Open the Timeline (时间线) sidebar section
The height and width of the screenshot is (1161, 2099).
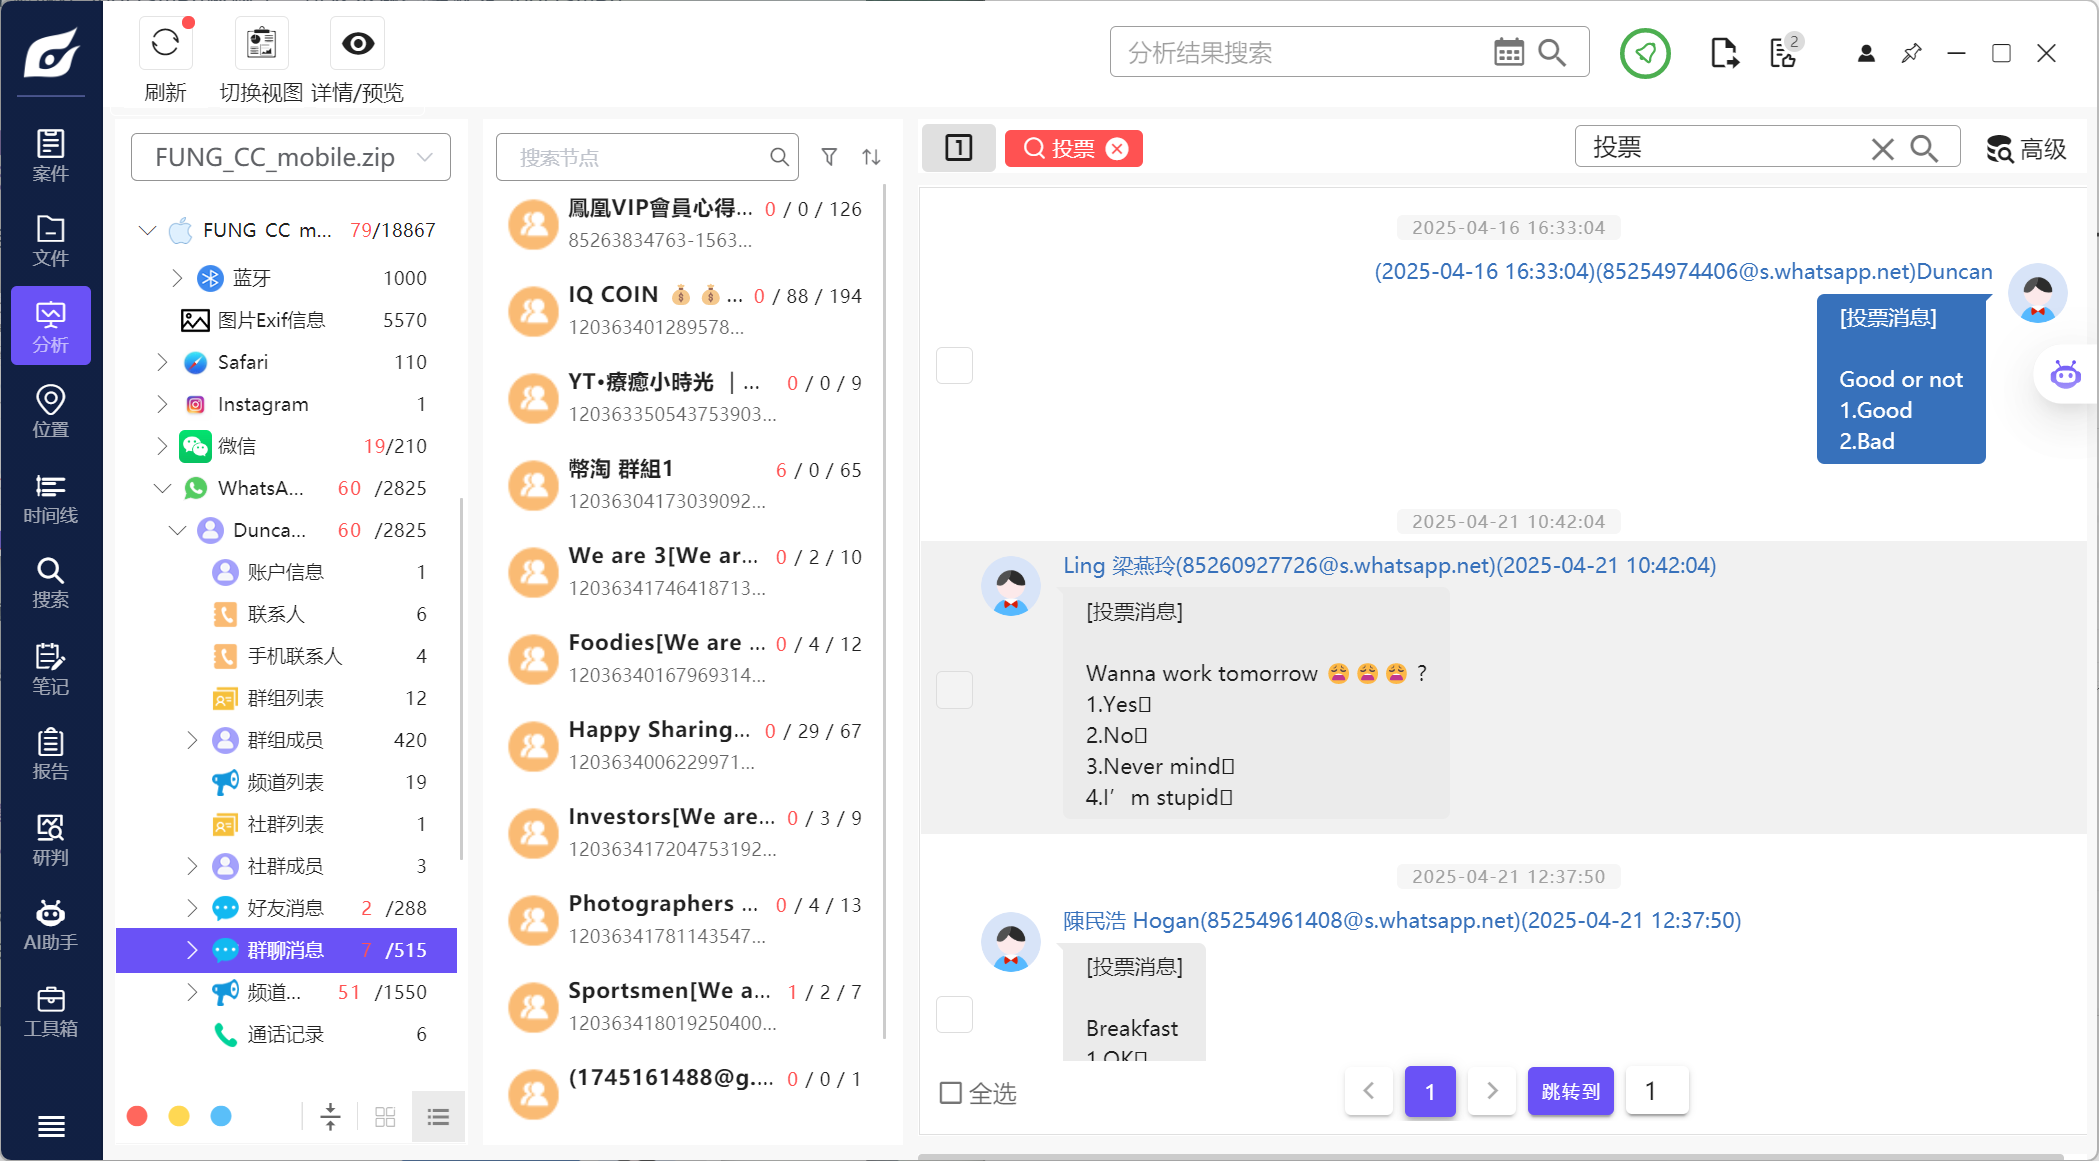click(50, 498)
